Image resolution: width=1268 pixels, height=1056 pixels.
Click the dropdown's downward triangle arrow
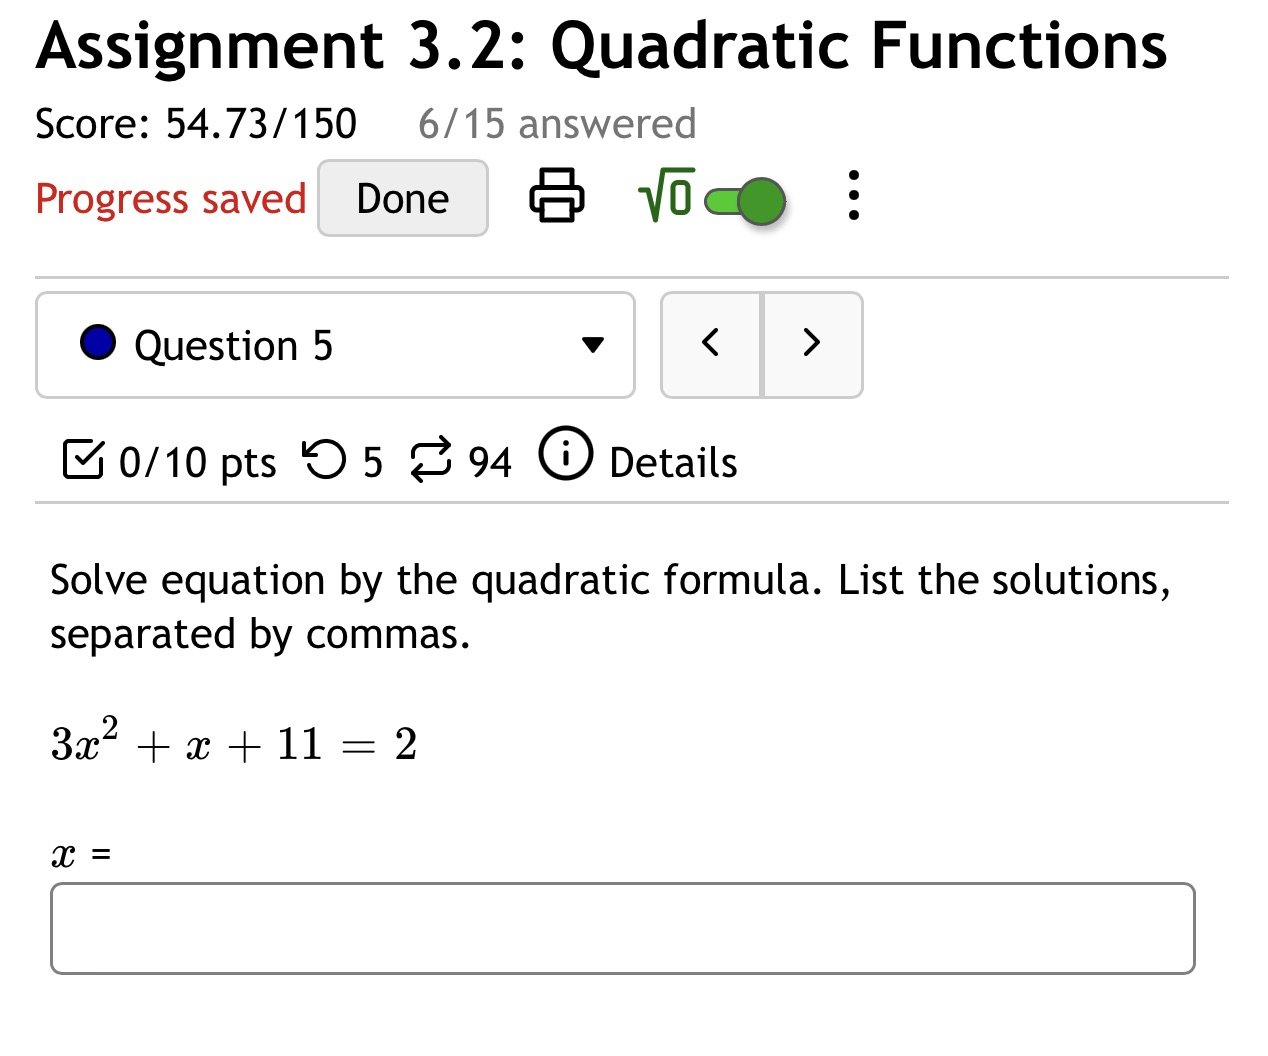[x=593, y=346]
